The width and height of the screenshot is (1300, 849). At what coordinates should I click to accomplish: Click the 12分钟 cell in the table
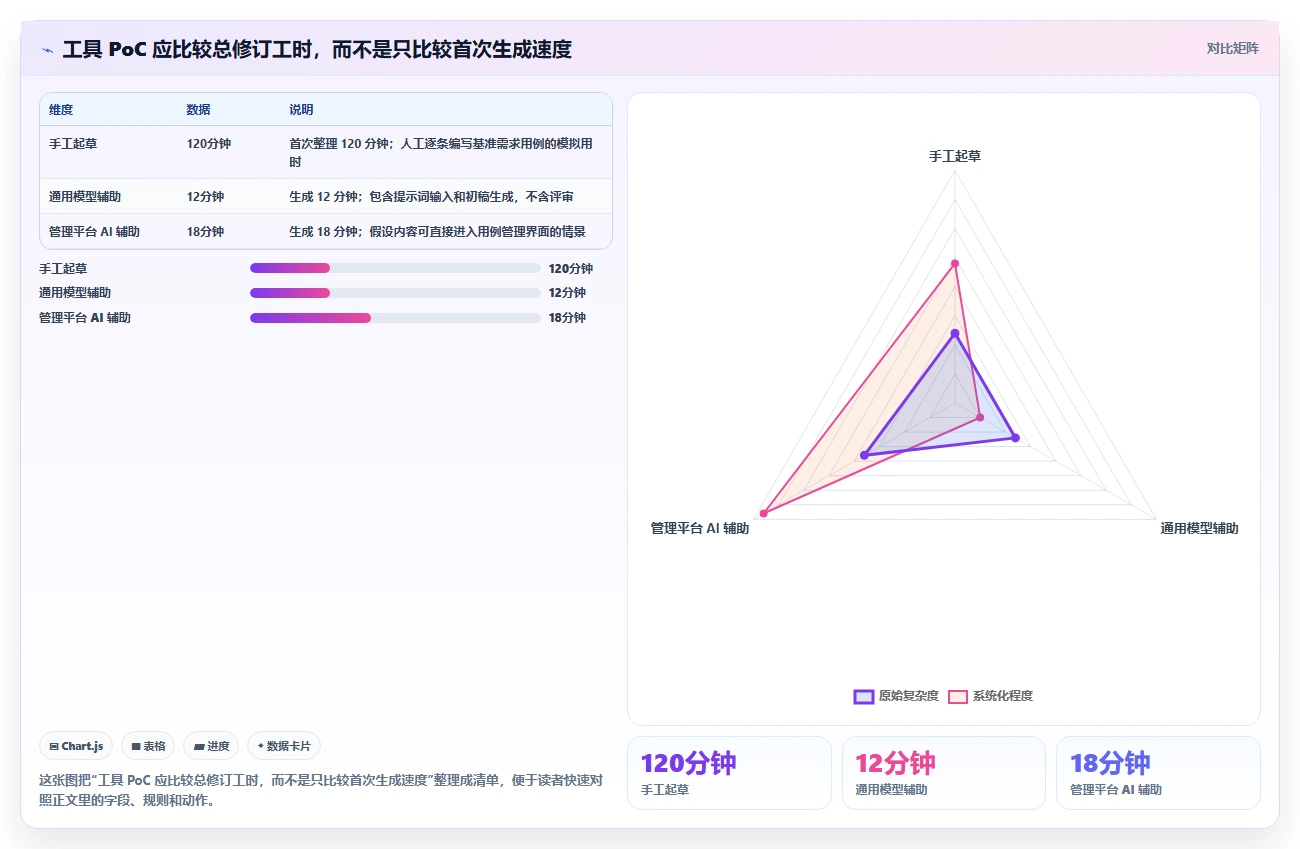205,197
